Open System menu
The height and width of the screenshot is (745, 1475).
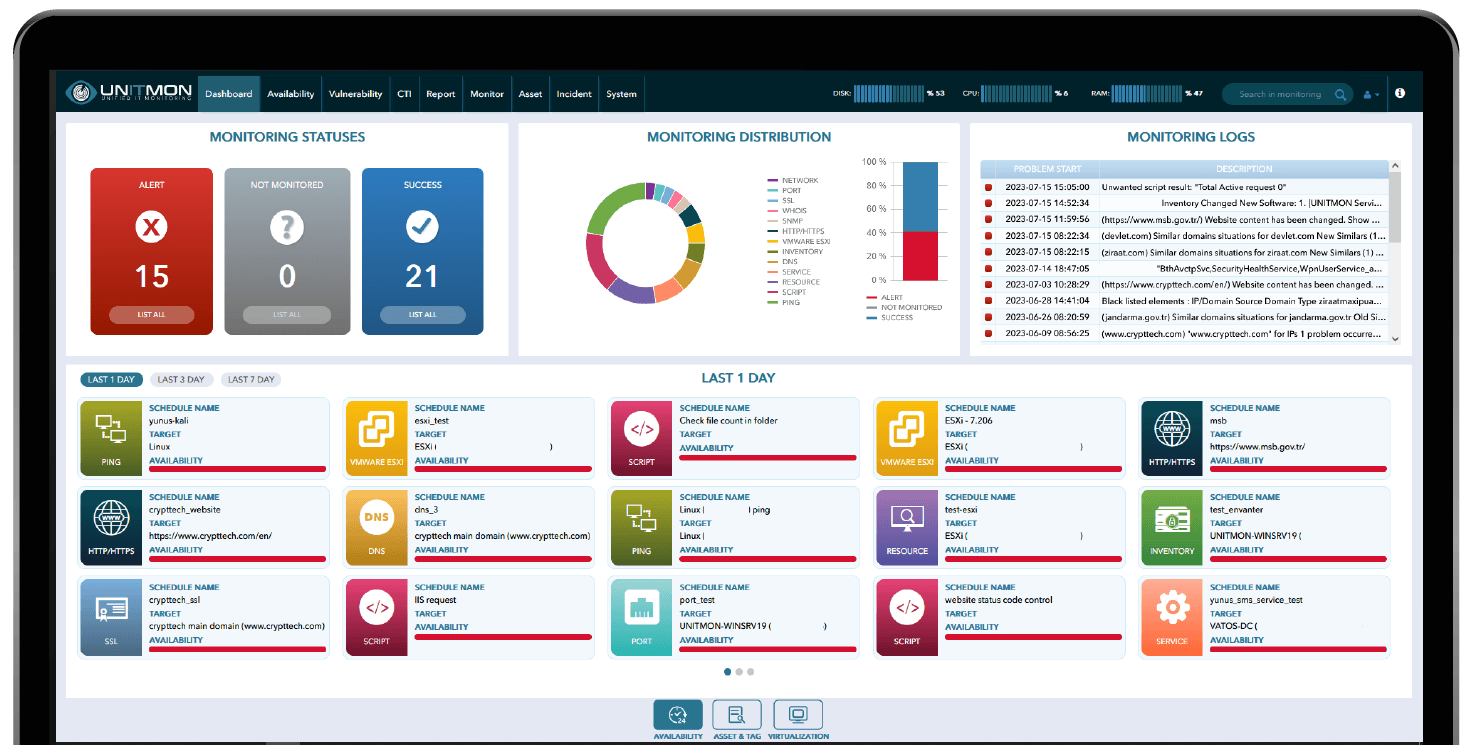tap(621, 94)
